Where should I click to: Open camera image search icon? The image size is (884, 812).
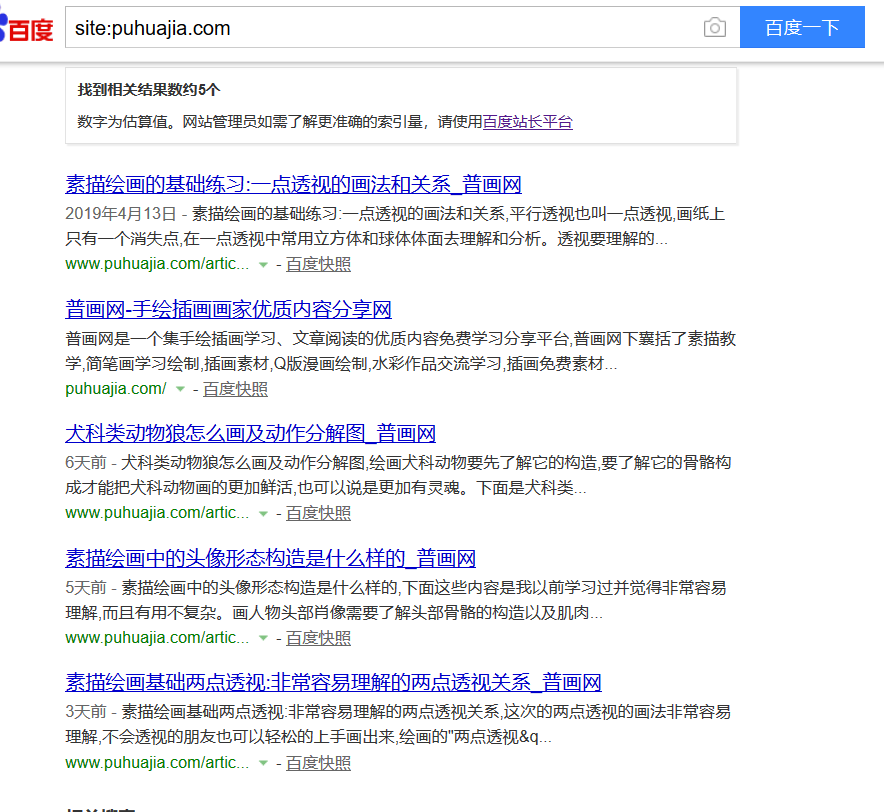(x=714, y=27)
